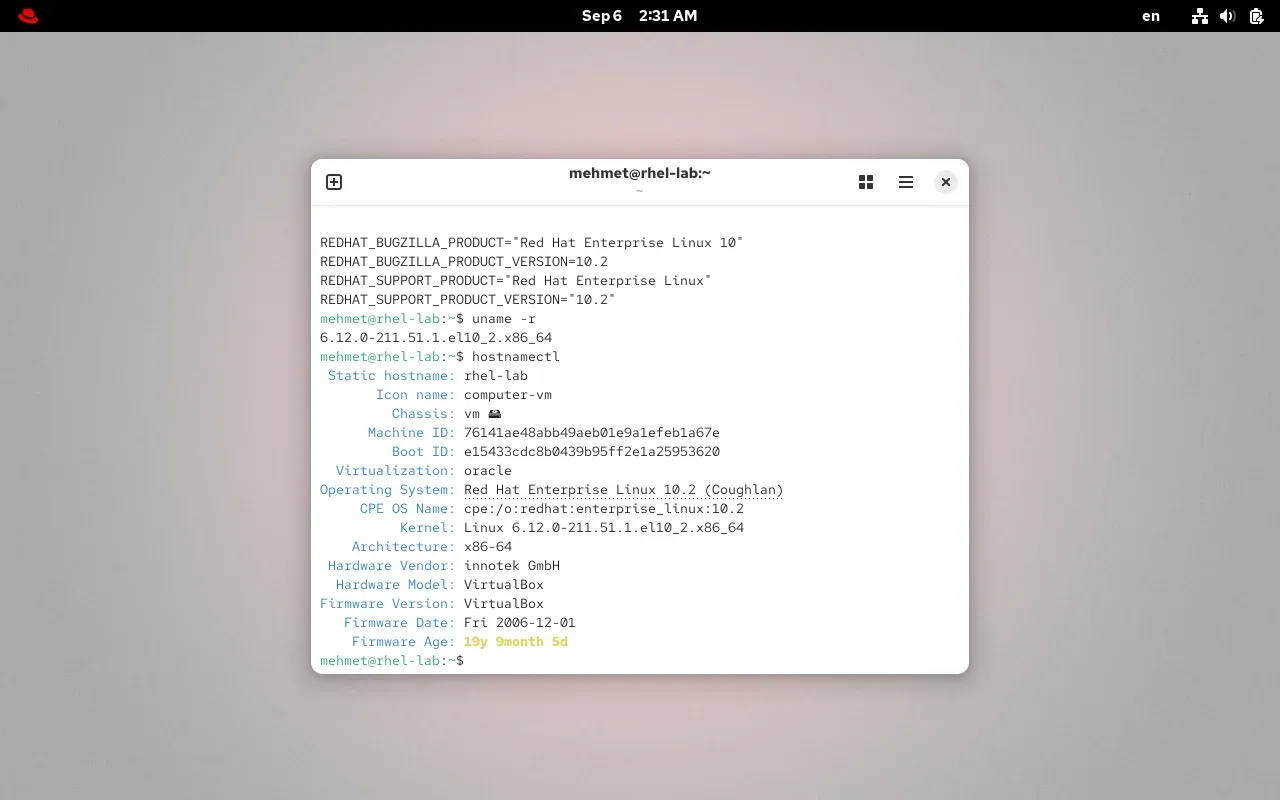
Task: Click the REDHAT_SUPPORT_PRODUCT="Red Hat Enterprise Linux" line
Action: click(516, 281)
